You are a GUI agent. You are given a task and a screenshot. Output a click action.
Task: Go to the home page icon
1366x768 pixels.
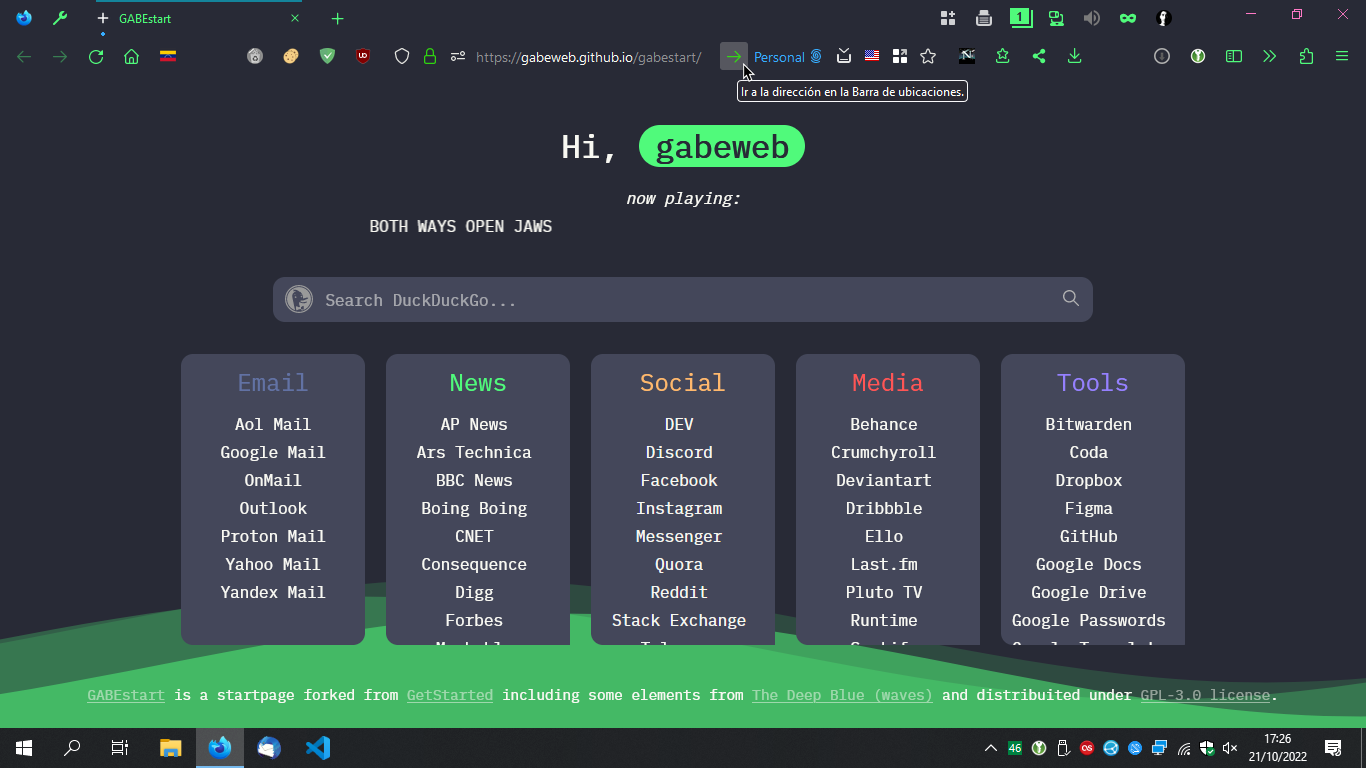pos(131,57)
